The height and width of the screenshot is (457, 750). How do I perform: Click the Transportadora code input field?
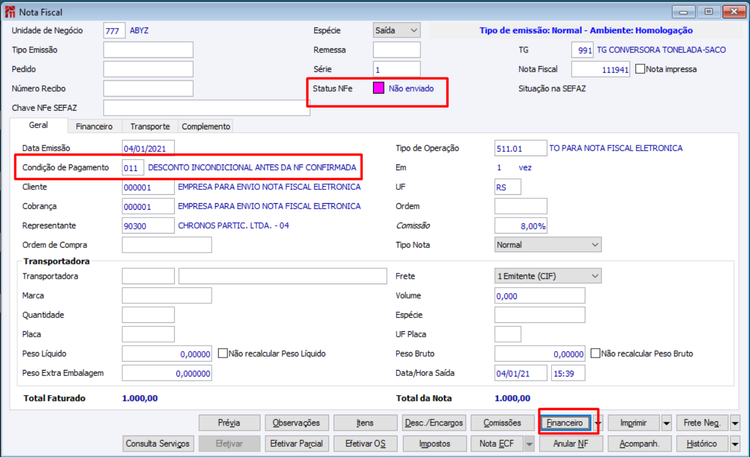click(148, 276)
